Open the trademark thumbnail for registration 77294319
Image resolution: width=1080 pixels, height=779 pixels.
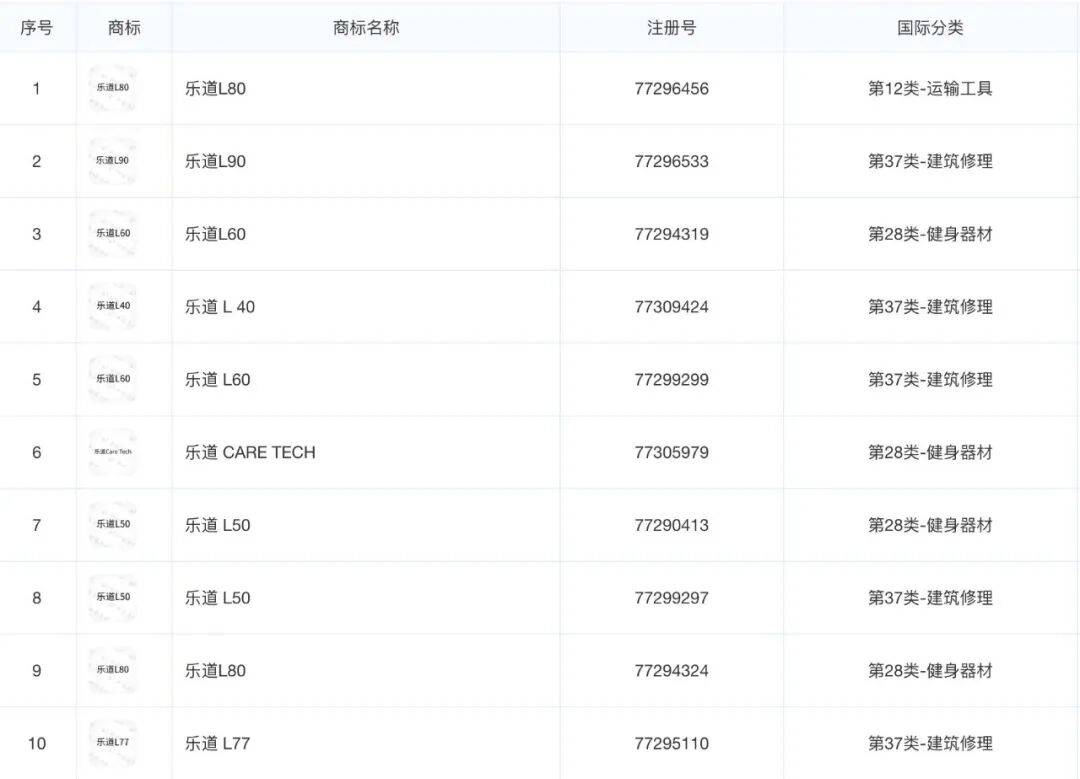tap(112, 234)
